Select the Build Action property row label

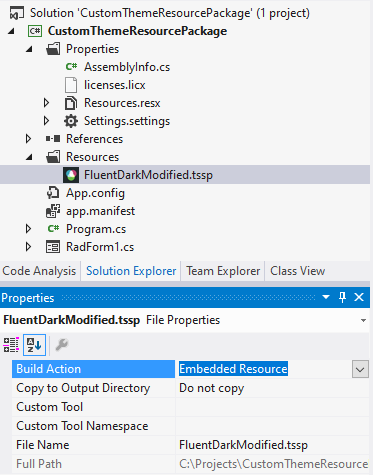tap(93, 369)
